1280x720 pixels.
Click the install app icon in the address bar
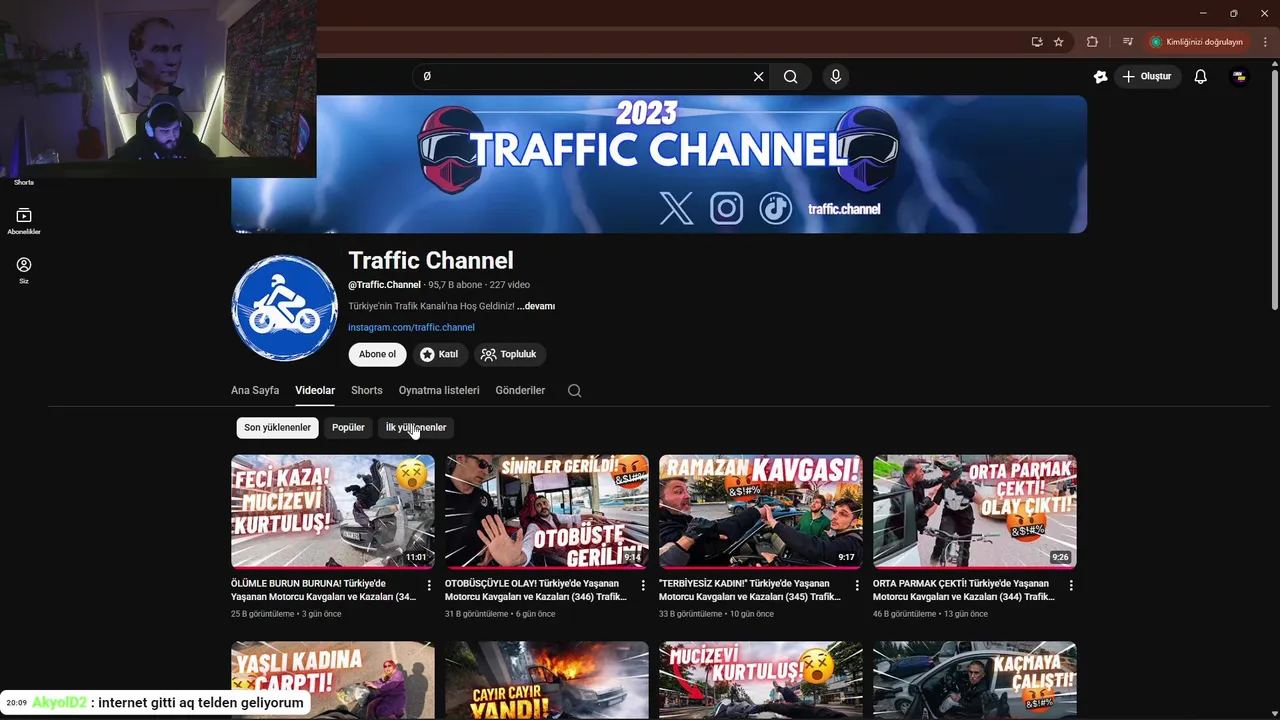pos(1037,42)
